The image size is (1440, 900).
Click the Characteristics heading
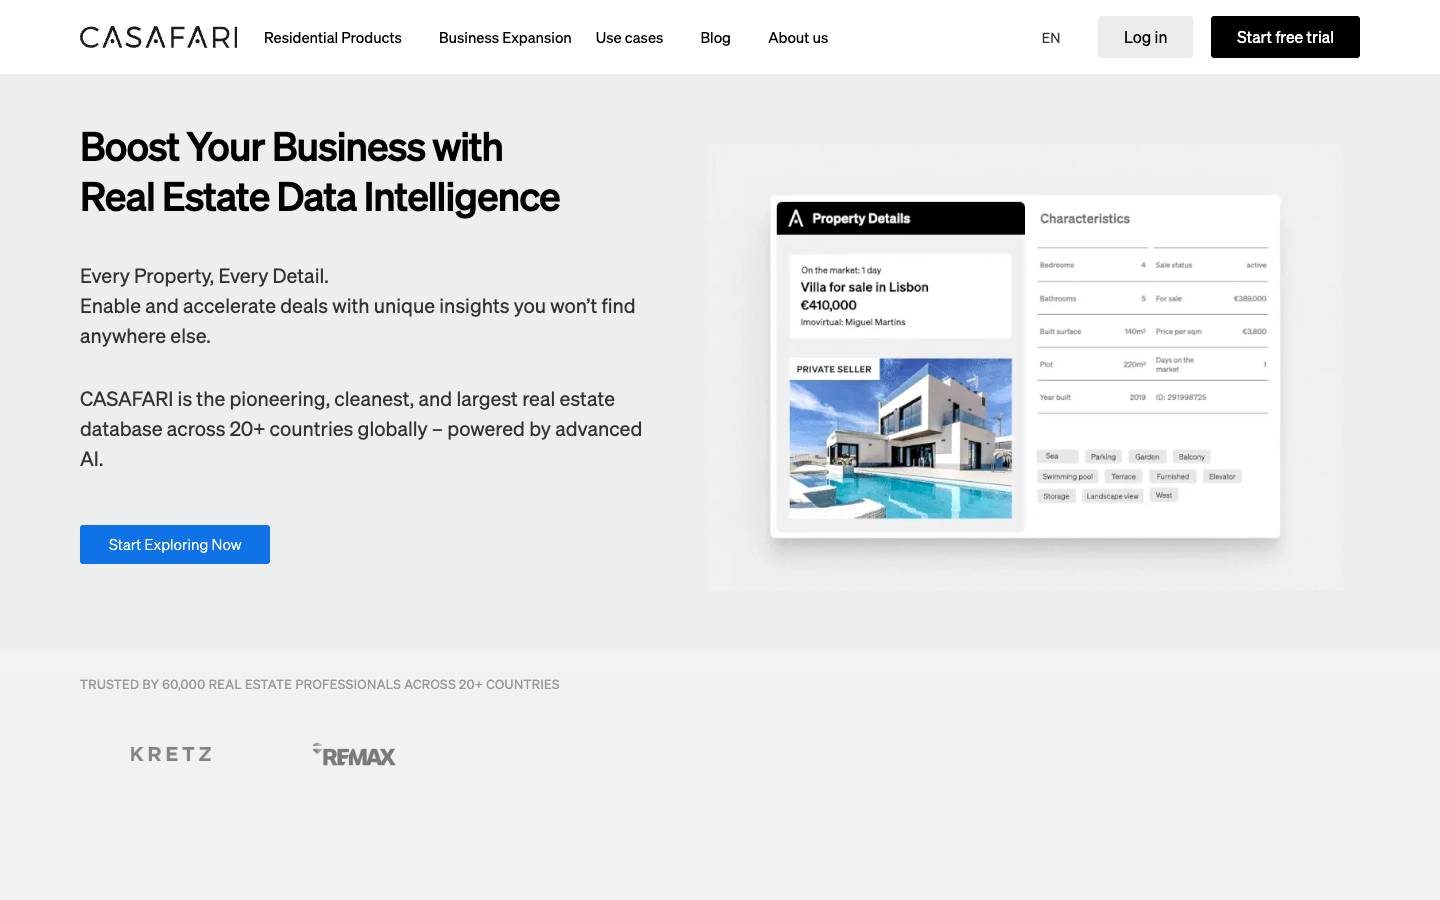pos(1085,218)
